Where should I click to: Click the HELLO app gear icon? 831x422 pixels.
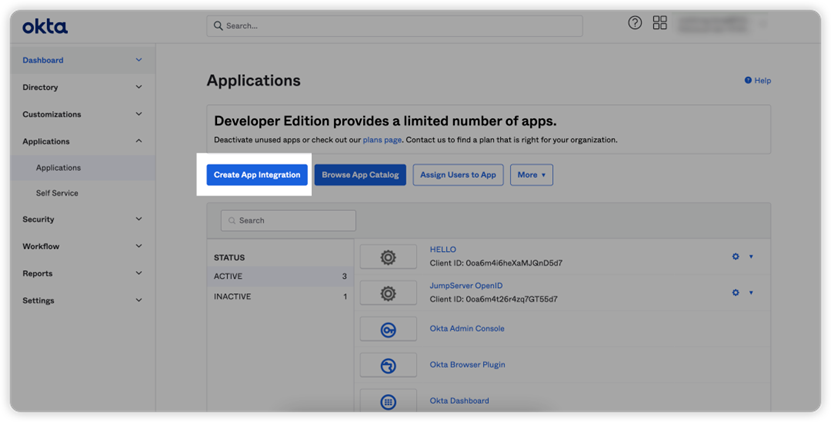pos(736,257)
